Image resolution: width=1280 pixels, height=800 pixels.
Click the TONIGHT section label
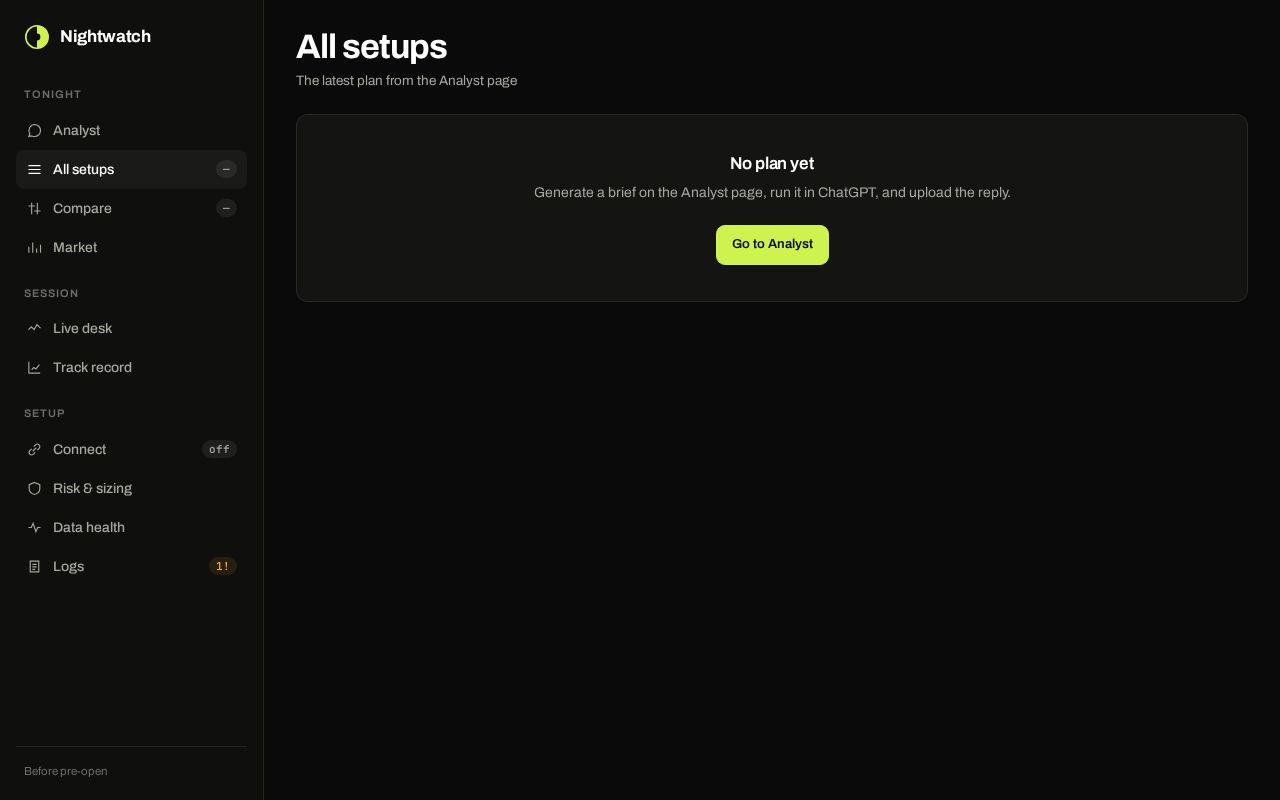click(53, 95)
